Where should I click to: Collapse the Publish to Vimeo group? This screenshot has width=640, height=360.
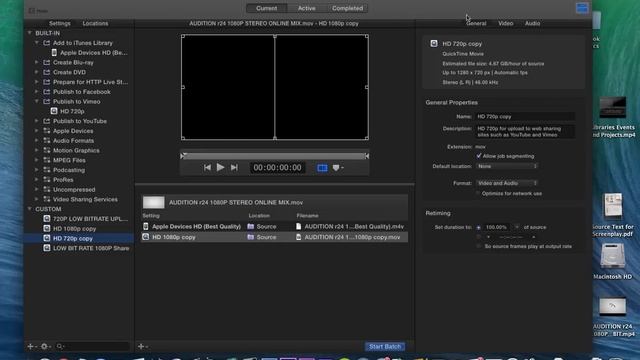(37, 101)
